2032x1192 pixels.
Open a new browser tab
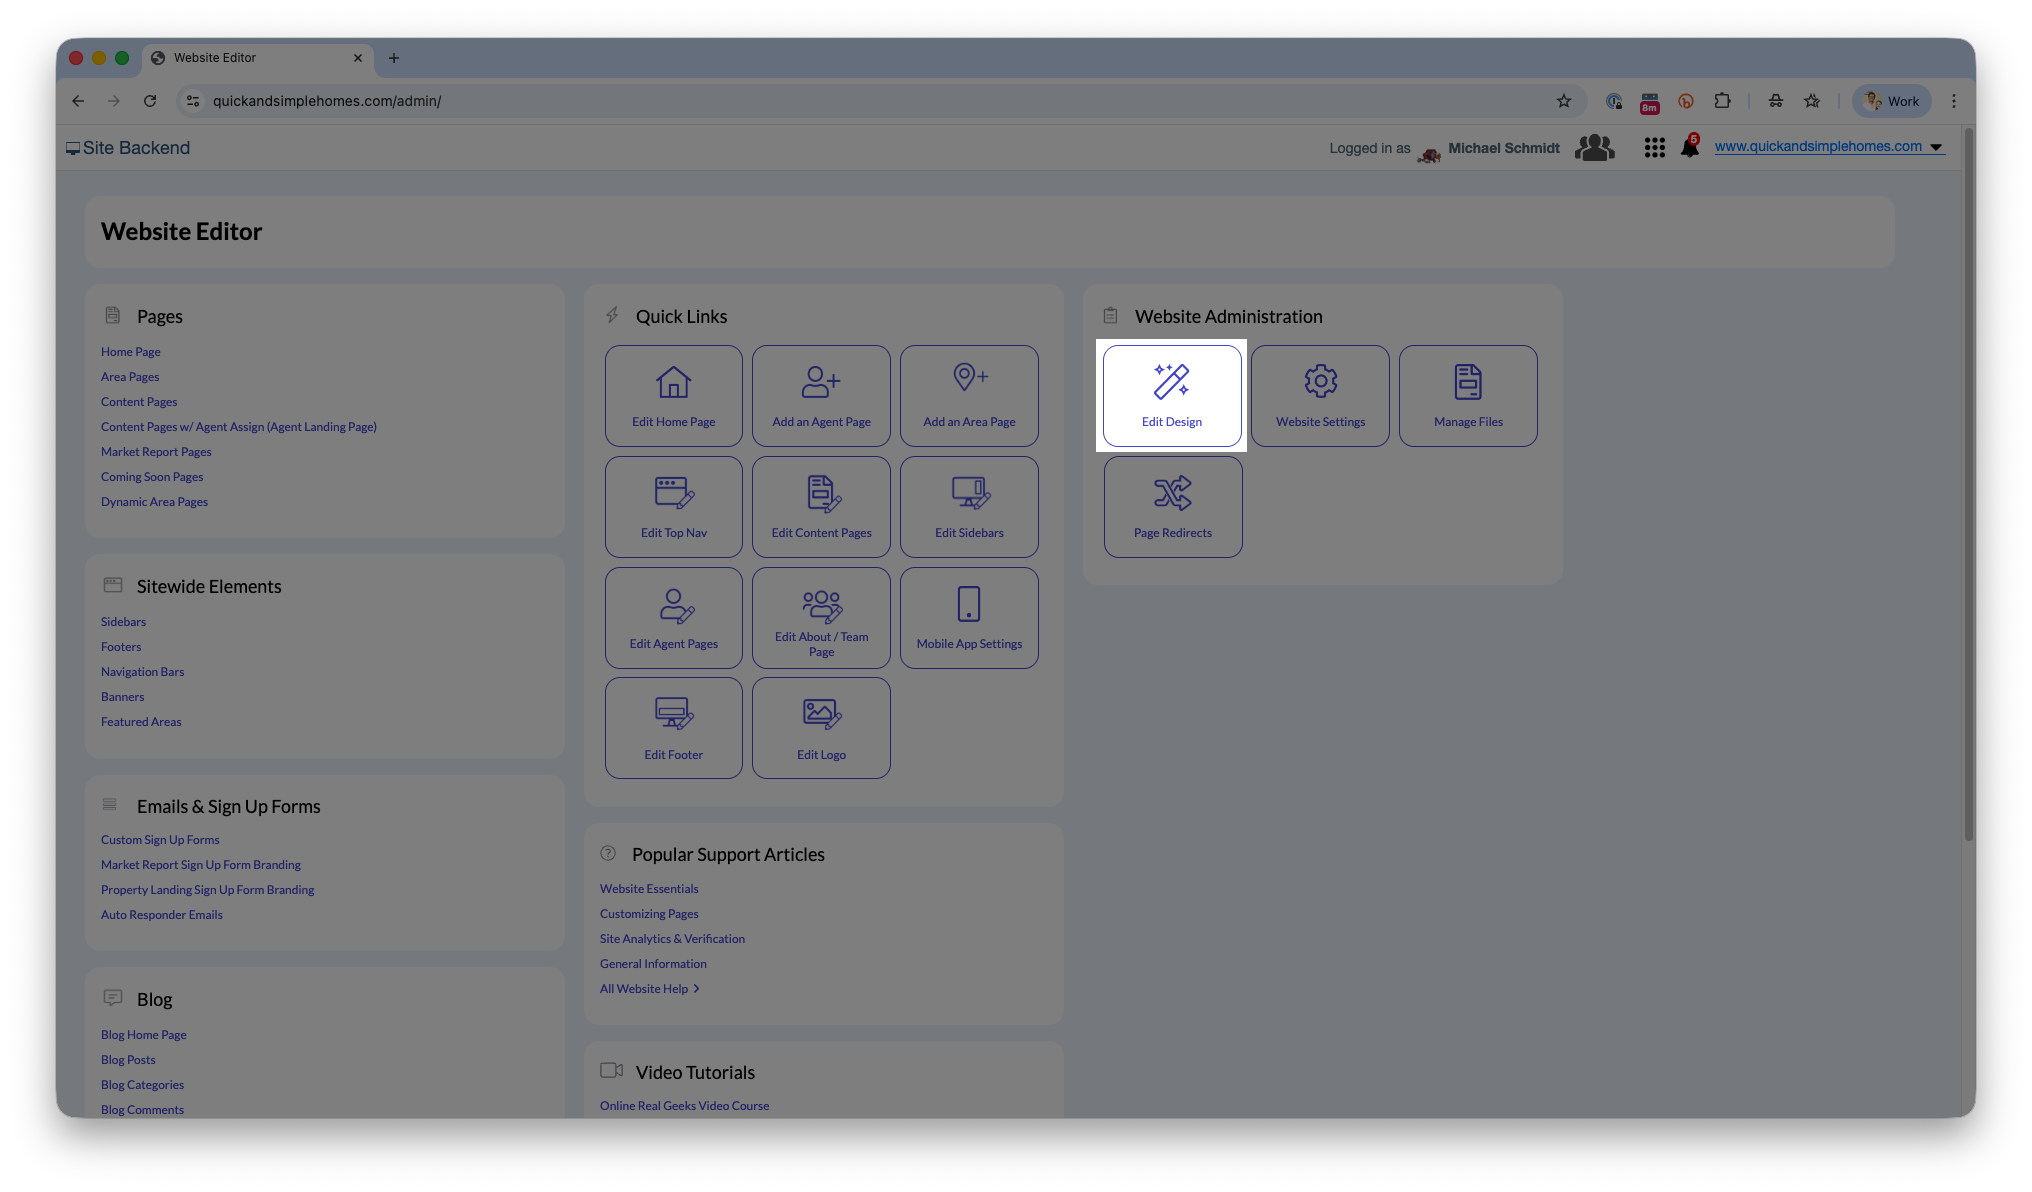pyautogui.click(x=394, y=58)
